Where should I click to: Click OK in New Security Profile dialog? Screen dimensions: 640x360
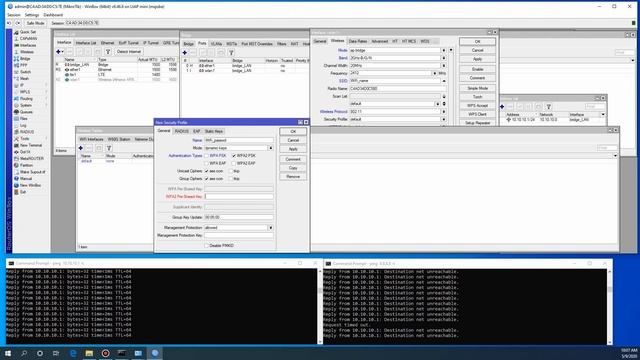[x=293, y=131]
